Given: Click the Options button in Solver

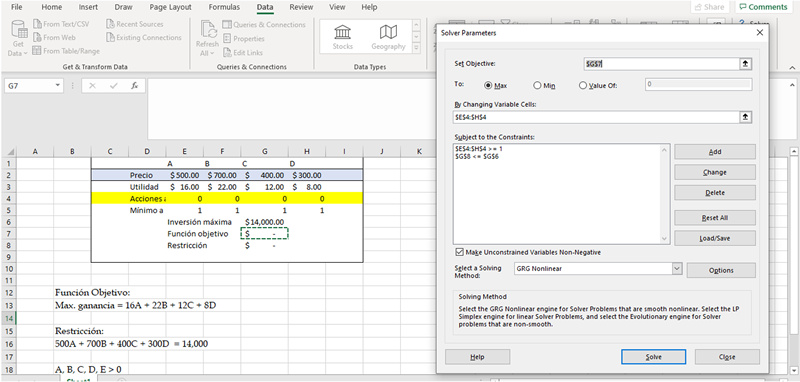Looking at the screenshot, I should pyautogui.click(x=721, y=270).
